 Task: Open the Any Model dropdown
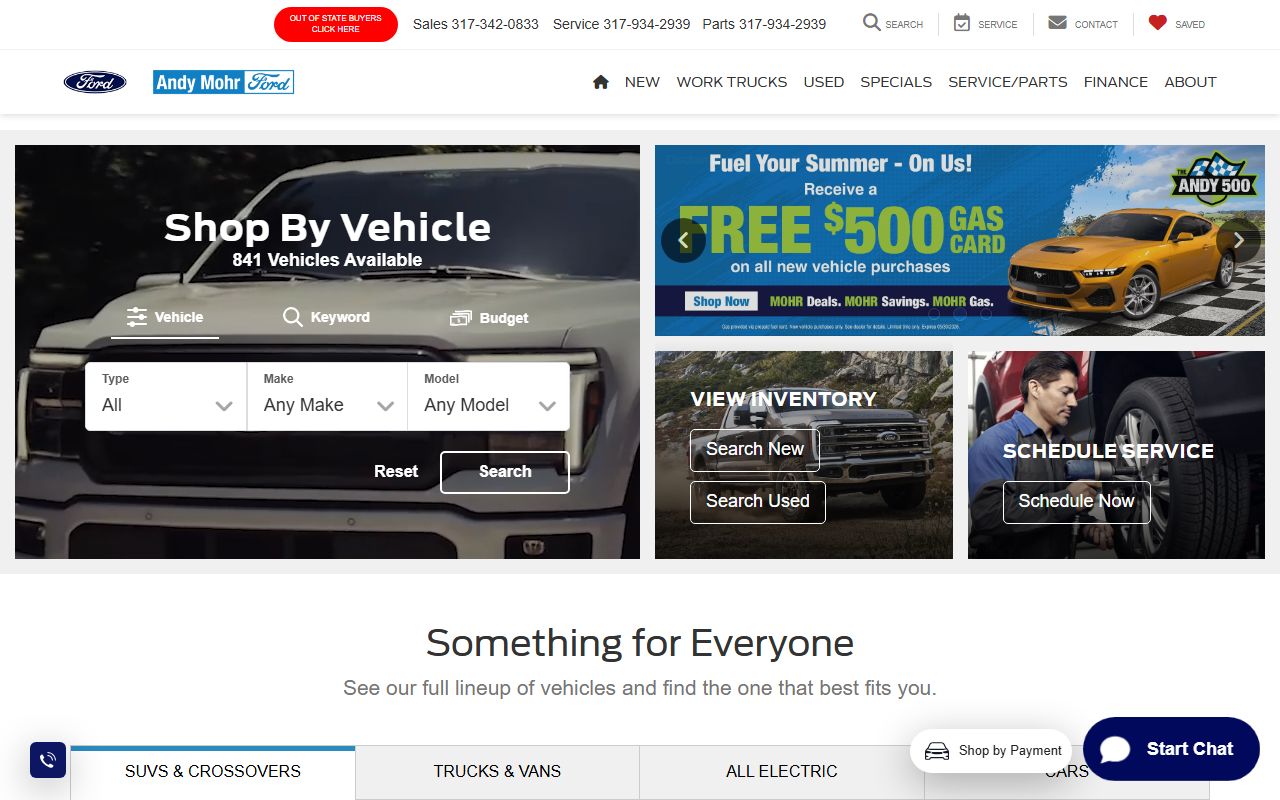(x=489, y=397)
